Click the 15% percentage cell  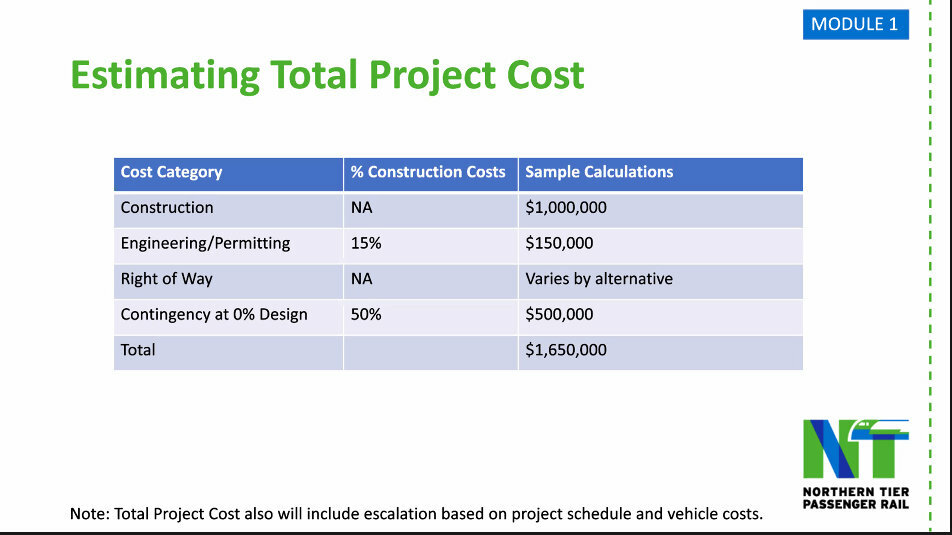[366, 243]
